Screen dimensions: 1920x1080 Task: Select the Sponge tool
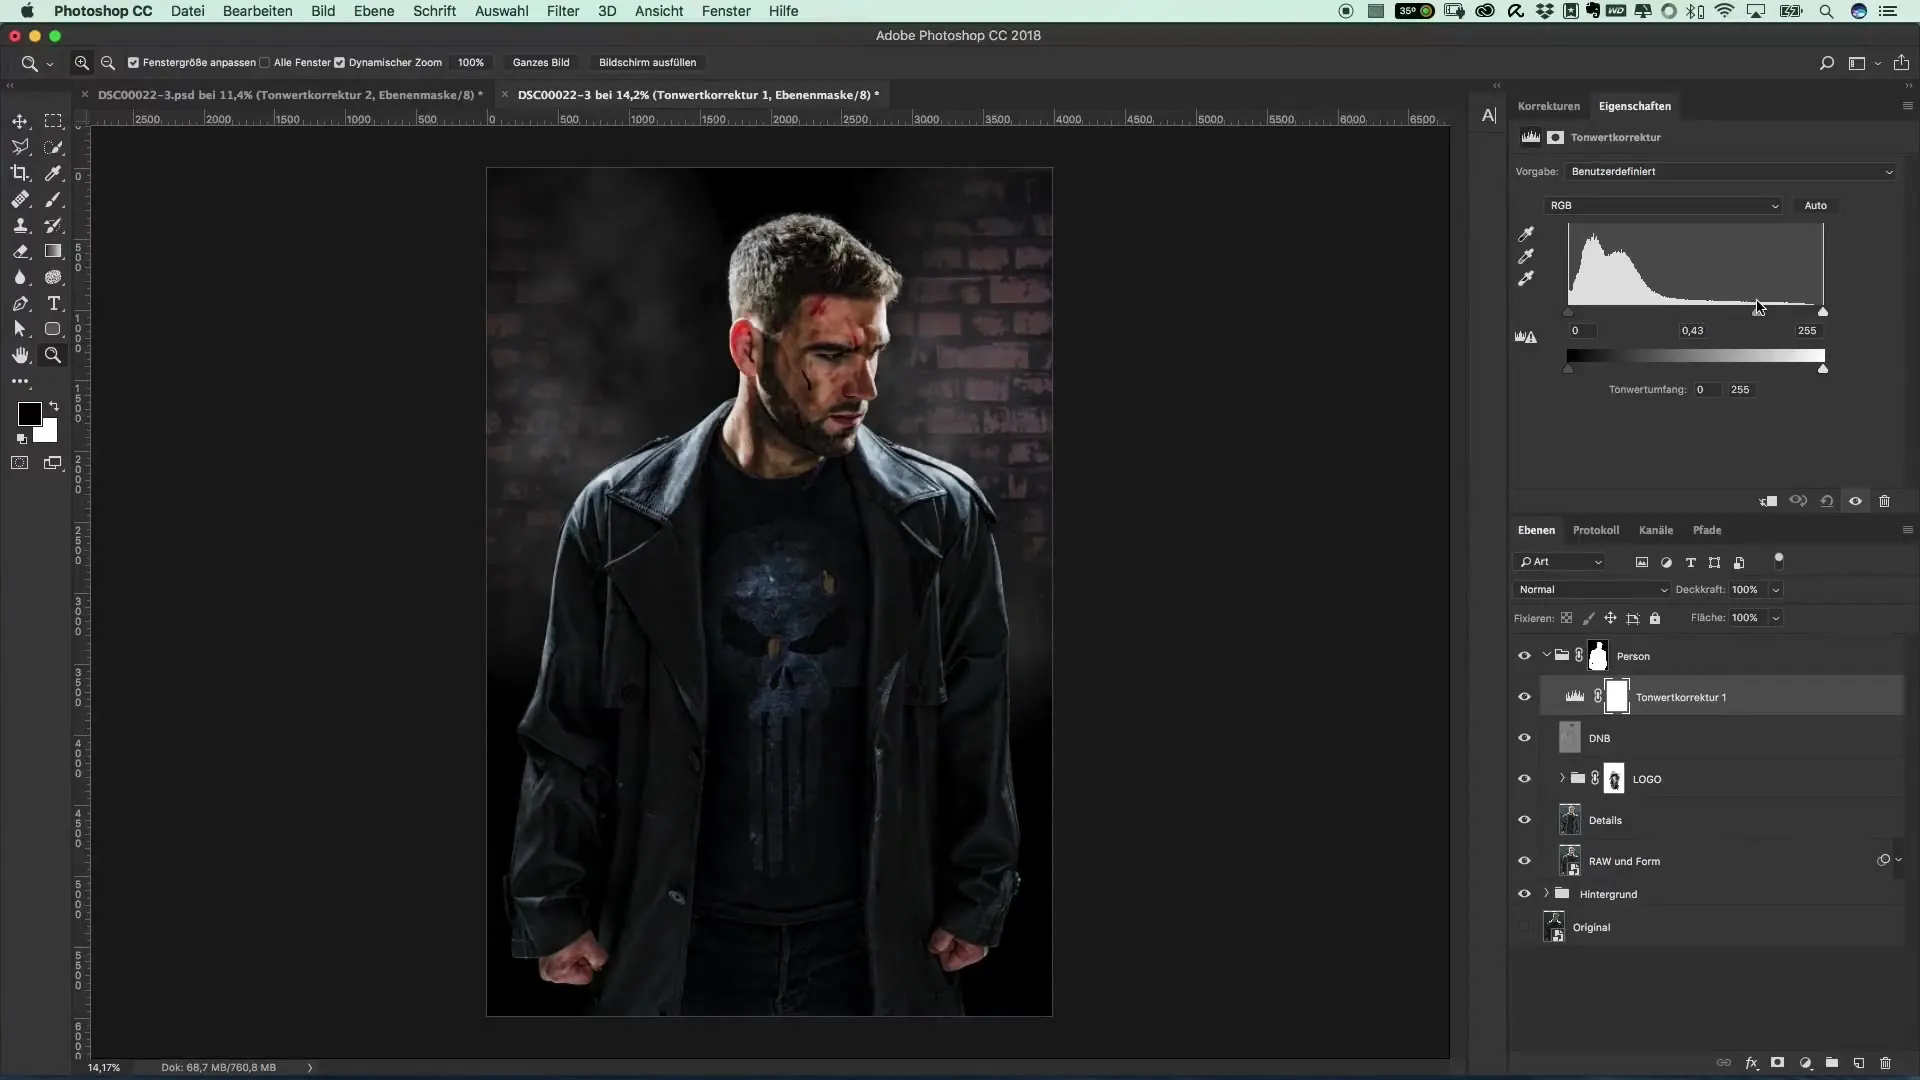click(x=53, y=277)
